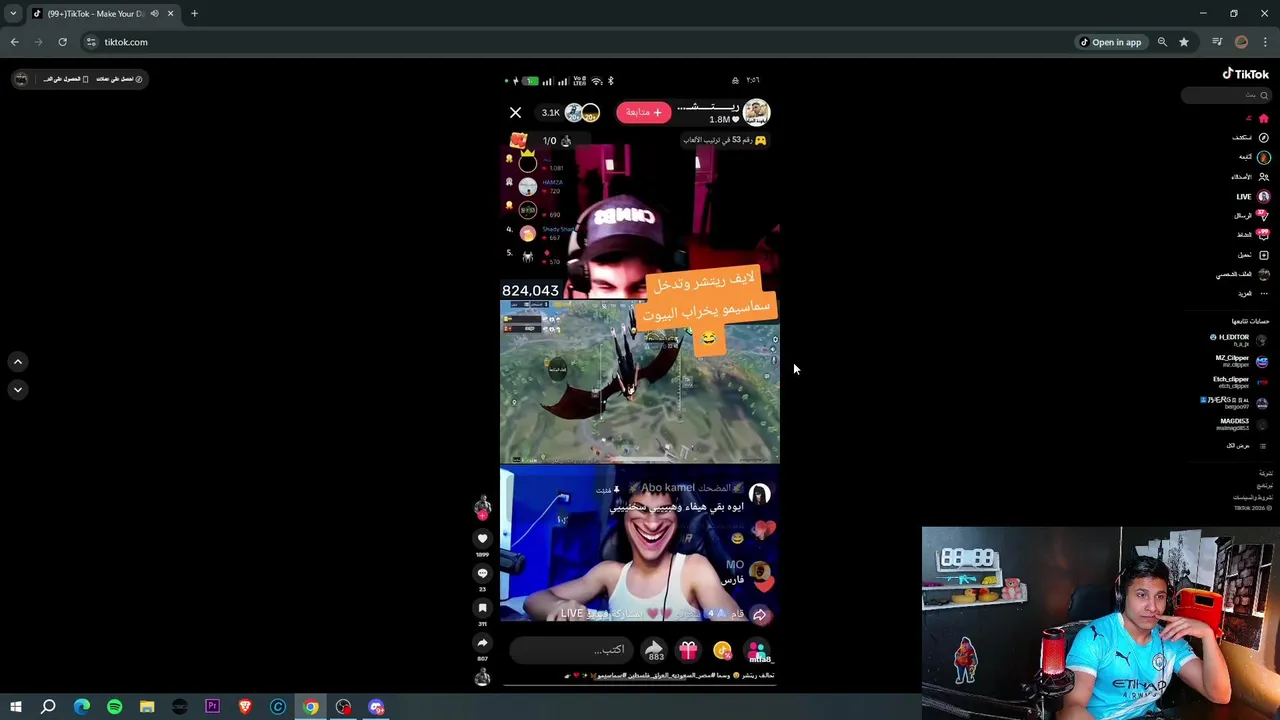Open the Chrome profile avatar
Screen dimensions: 1280x720
coord(1242,42)
